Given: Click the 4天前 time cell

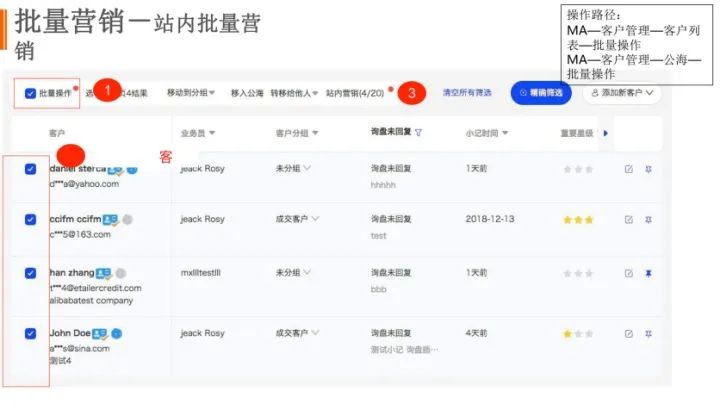Looking at the screenshot, I should (476, 333).
